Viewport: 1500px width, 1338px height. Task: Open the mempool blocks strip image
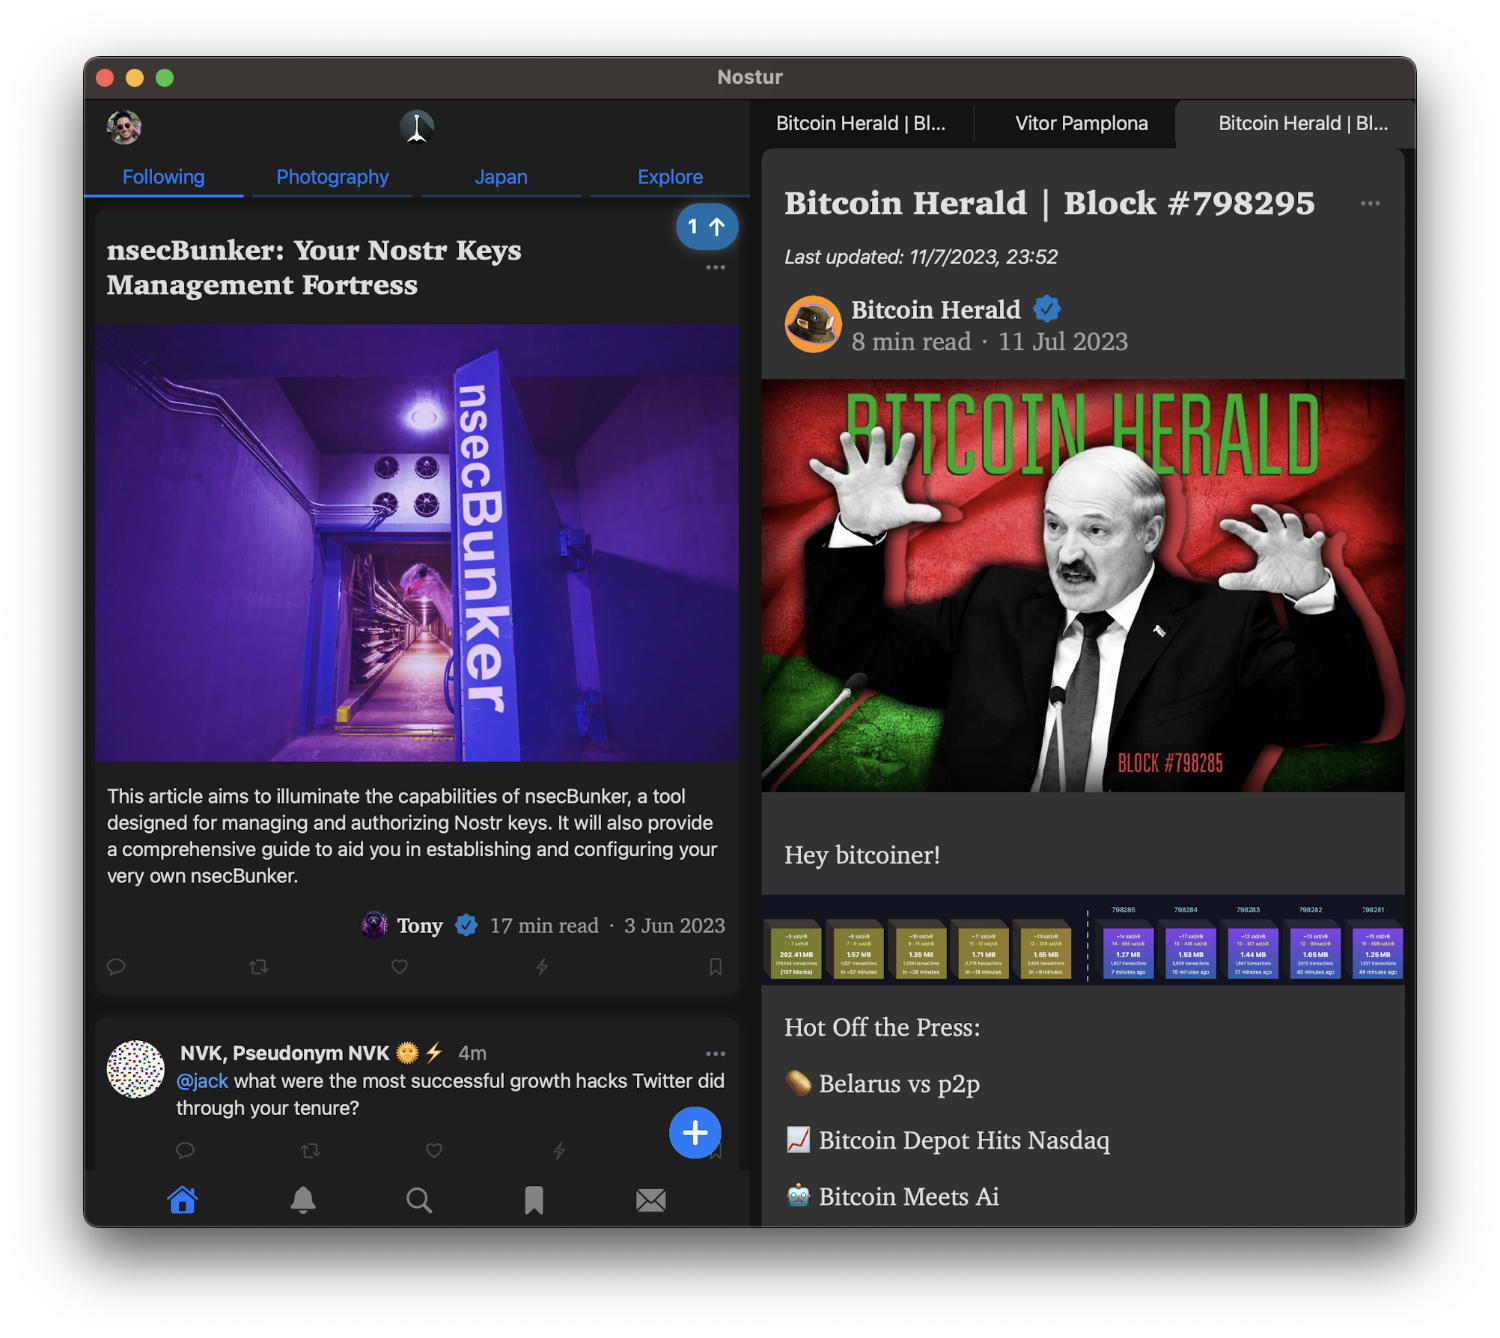pos(1083,940)
